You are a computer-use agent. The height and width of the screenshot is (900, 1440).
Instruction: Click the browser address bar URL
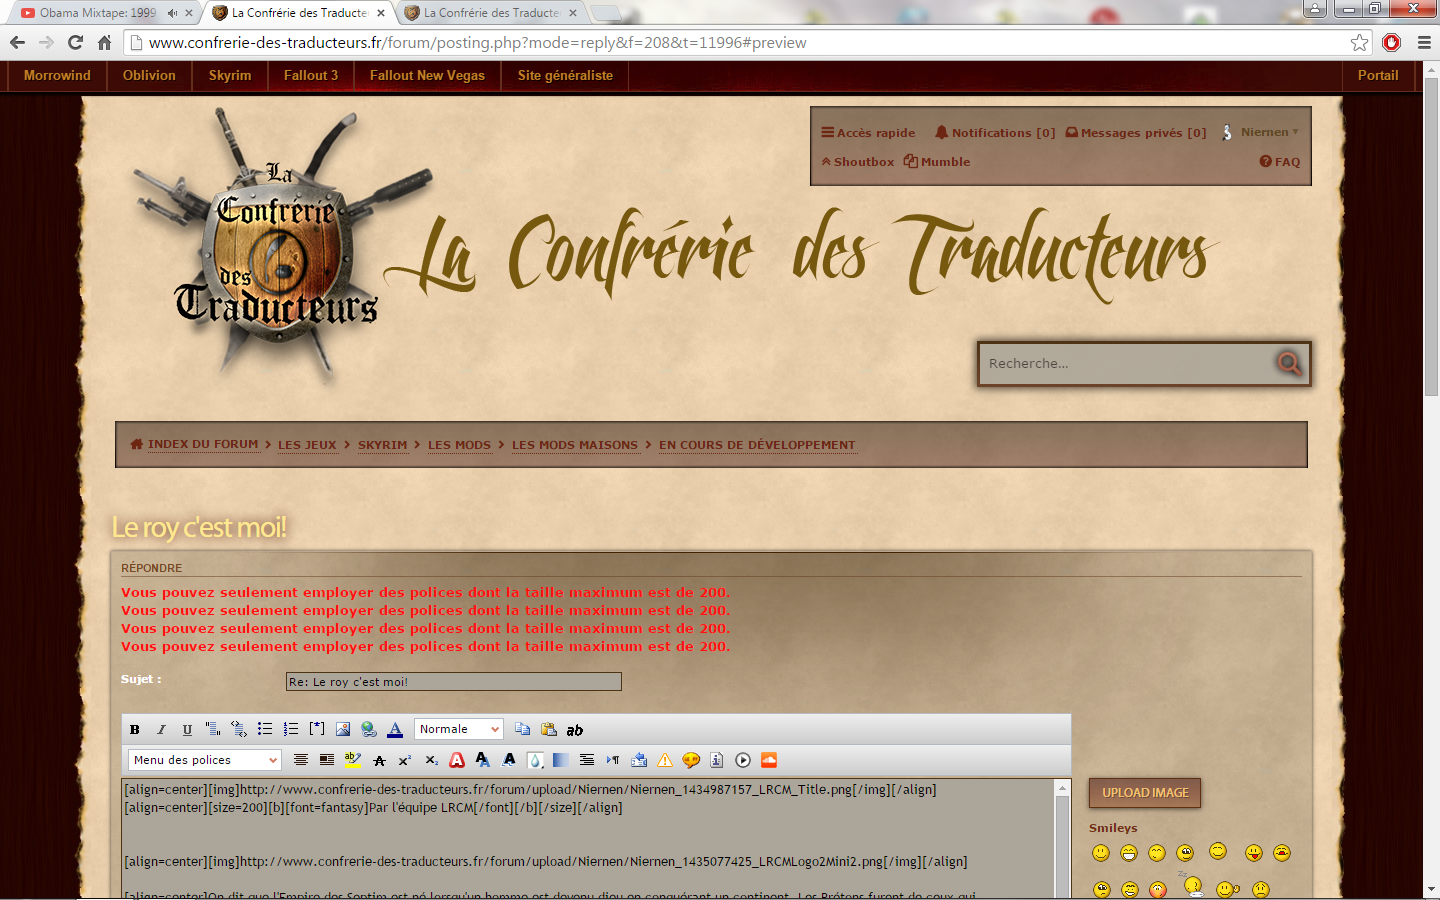tap(477, 43)
